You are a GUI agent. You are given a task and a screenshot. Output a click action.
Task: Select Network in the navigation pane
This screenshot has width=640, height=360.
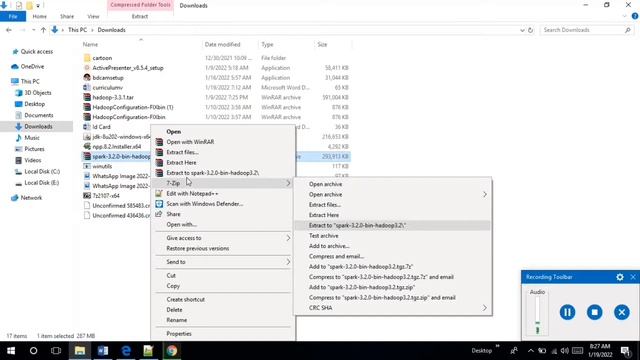(x=31, y=198)
